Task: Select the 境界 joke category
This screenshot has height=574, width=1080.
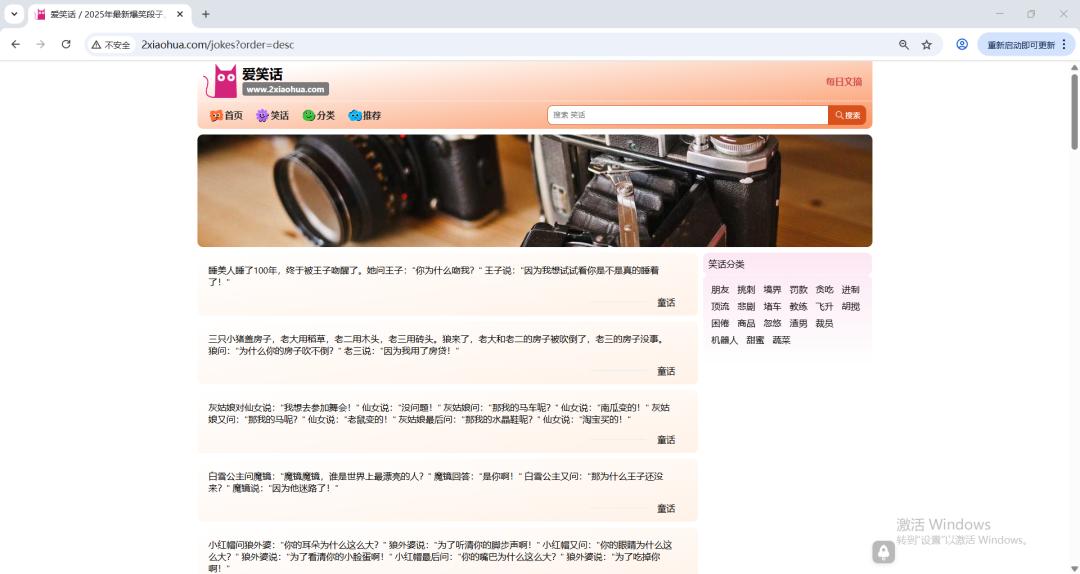Action: 772,289
